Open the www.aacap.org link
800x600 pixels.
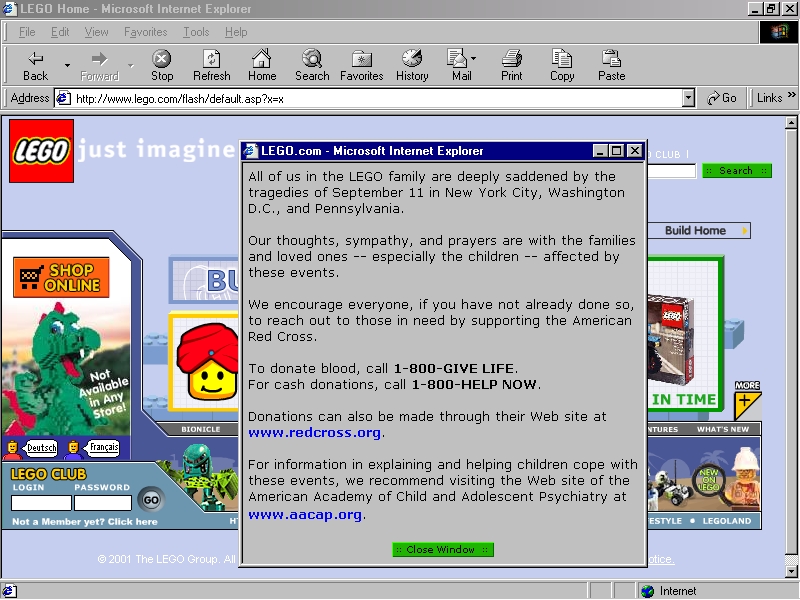click(x=305, y=515)
